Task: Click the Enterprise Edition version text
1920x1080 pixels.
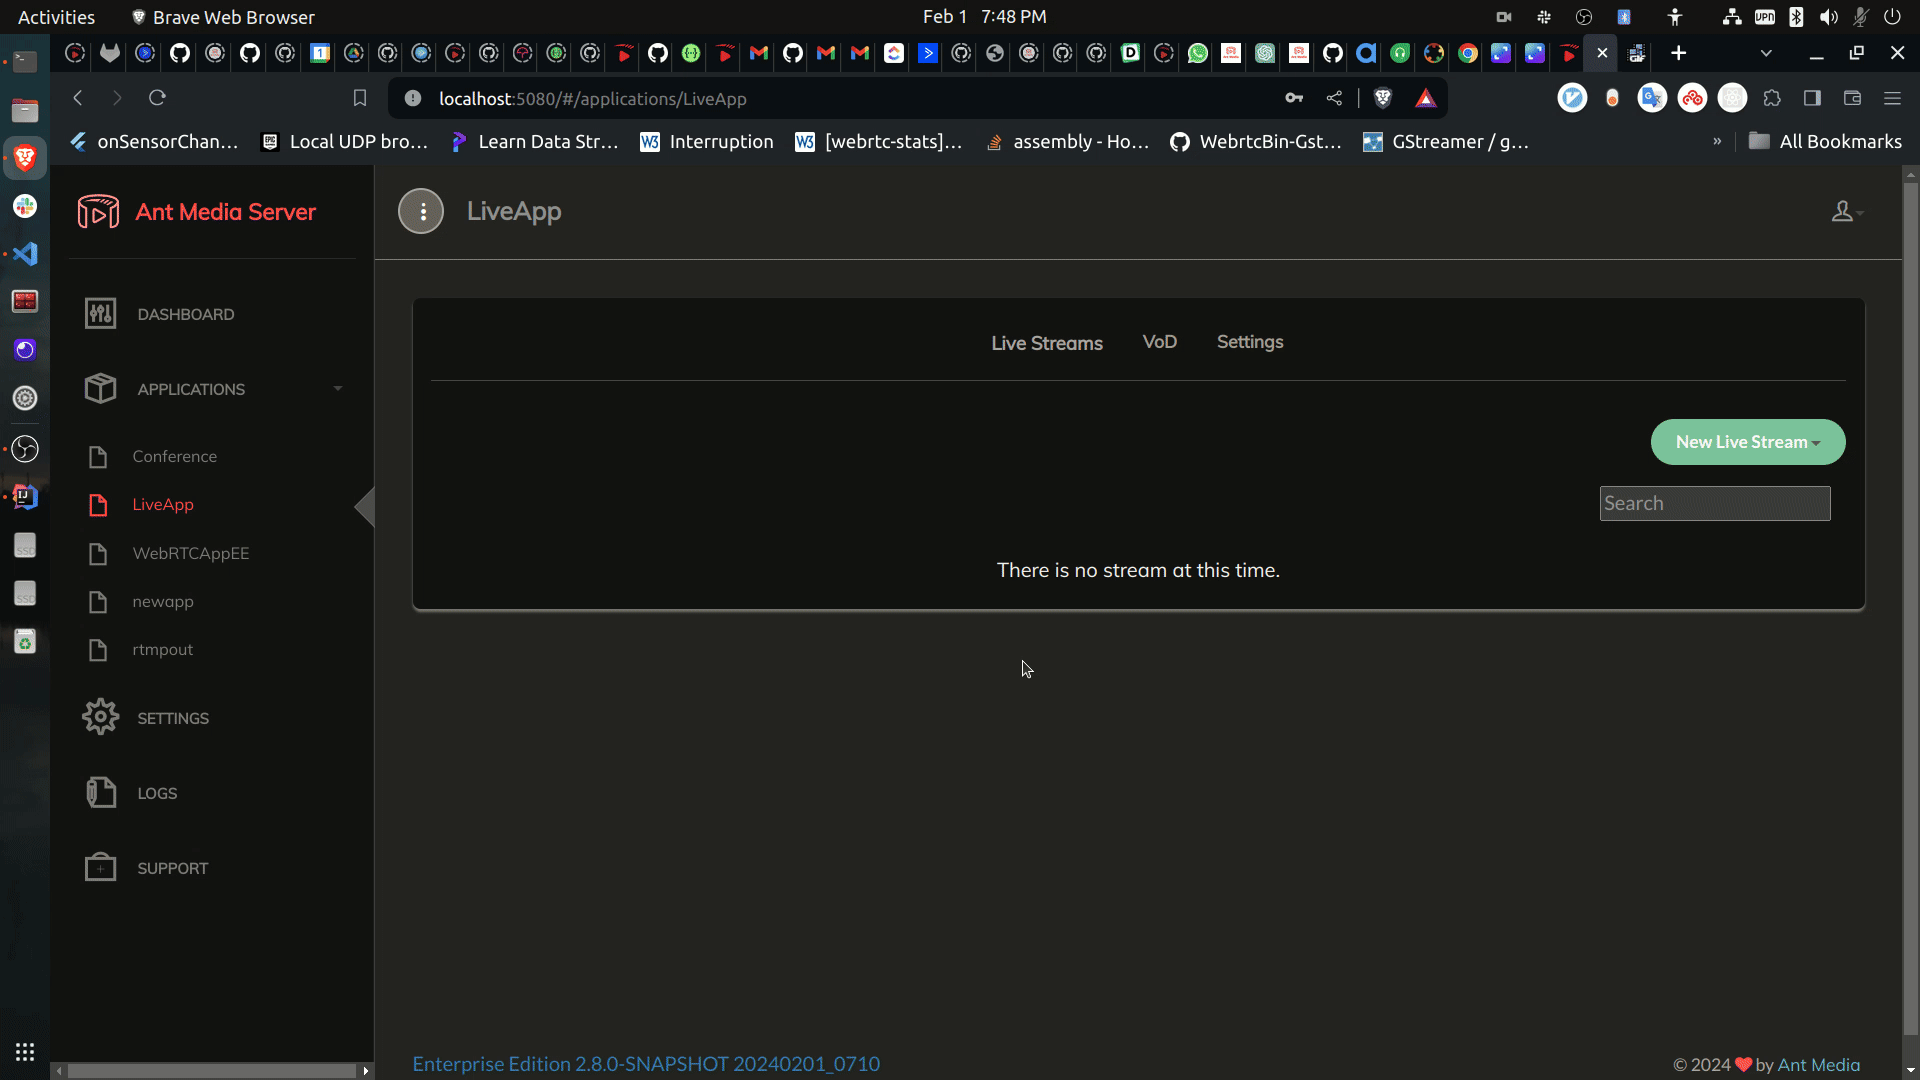Action: (646, 1064)
